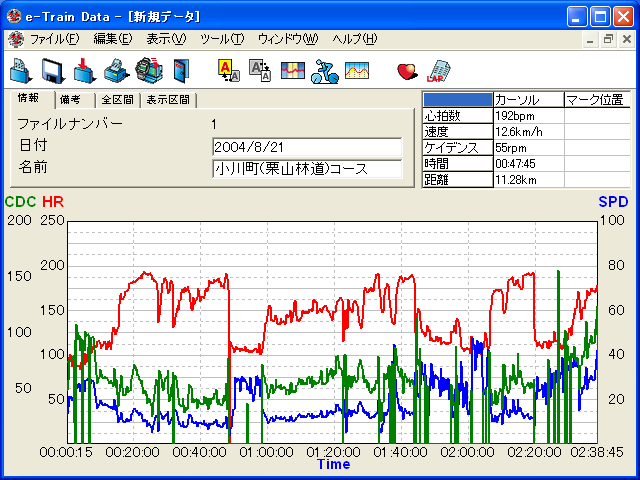Click the yellow line graph icon
The height and width of the screenshot is (480, 640).
(357, 70)
